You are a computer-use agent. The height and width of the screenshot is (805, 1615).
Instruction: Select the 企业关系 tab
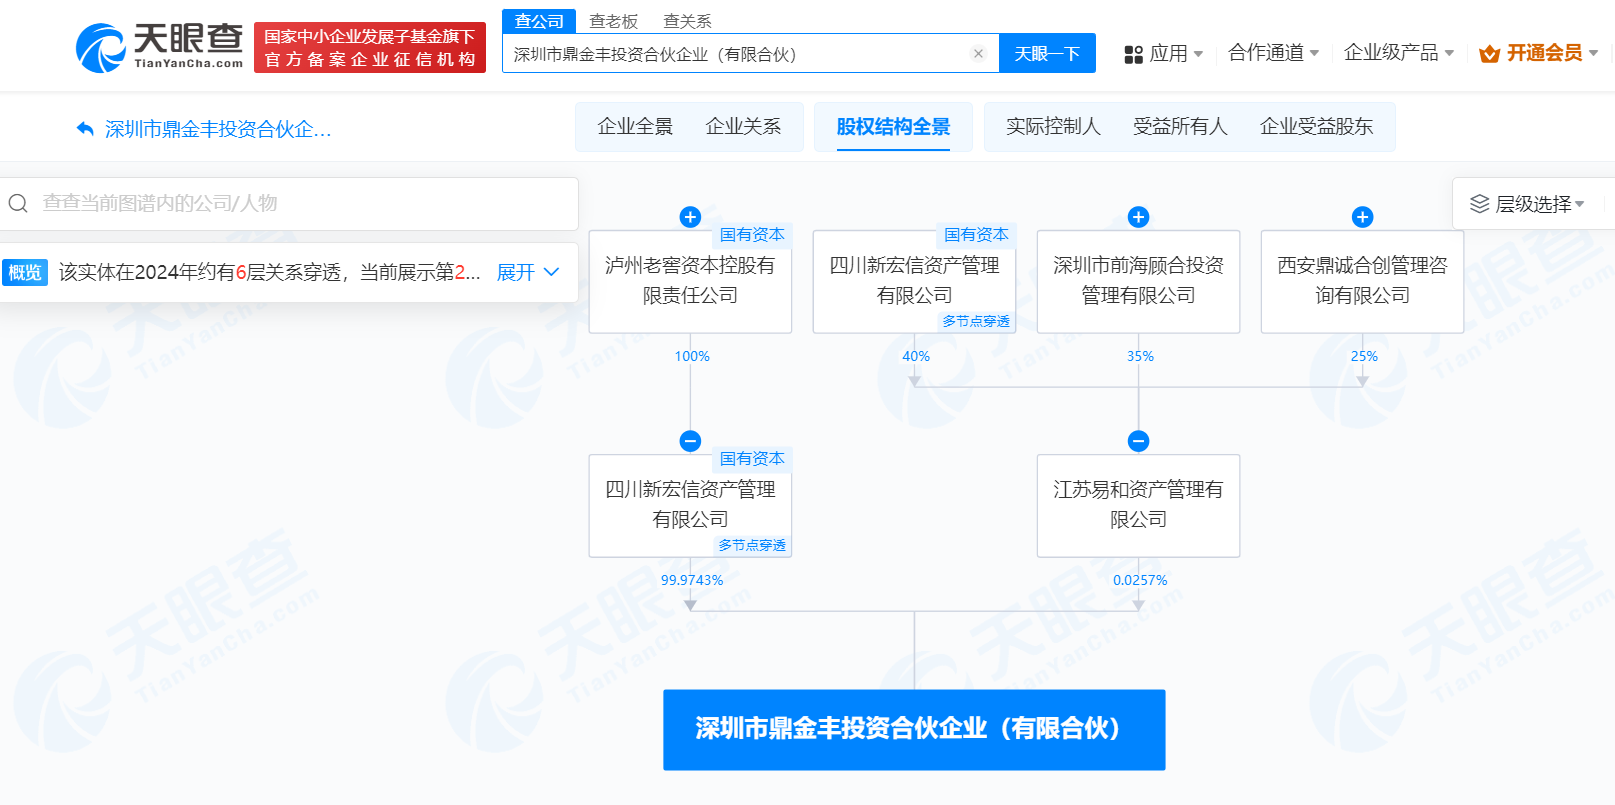[x=743, y=126]
